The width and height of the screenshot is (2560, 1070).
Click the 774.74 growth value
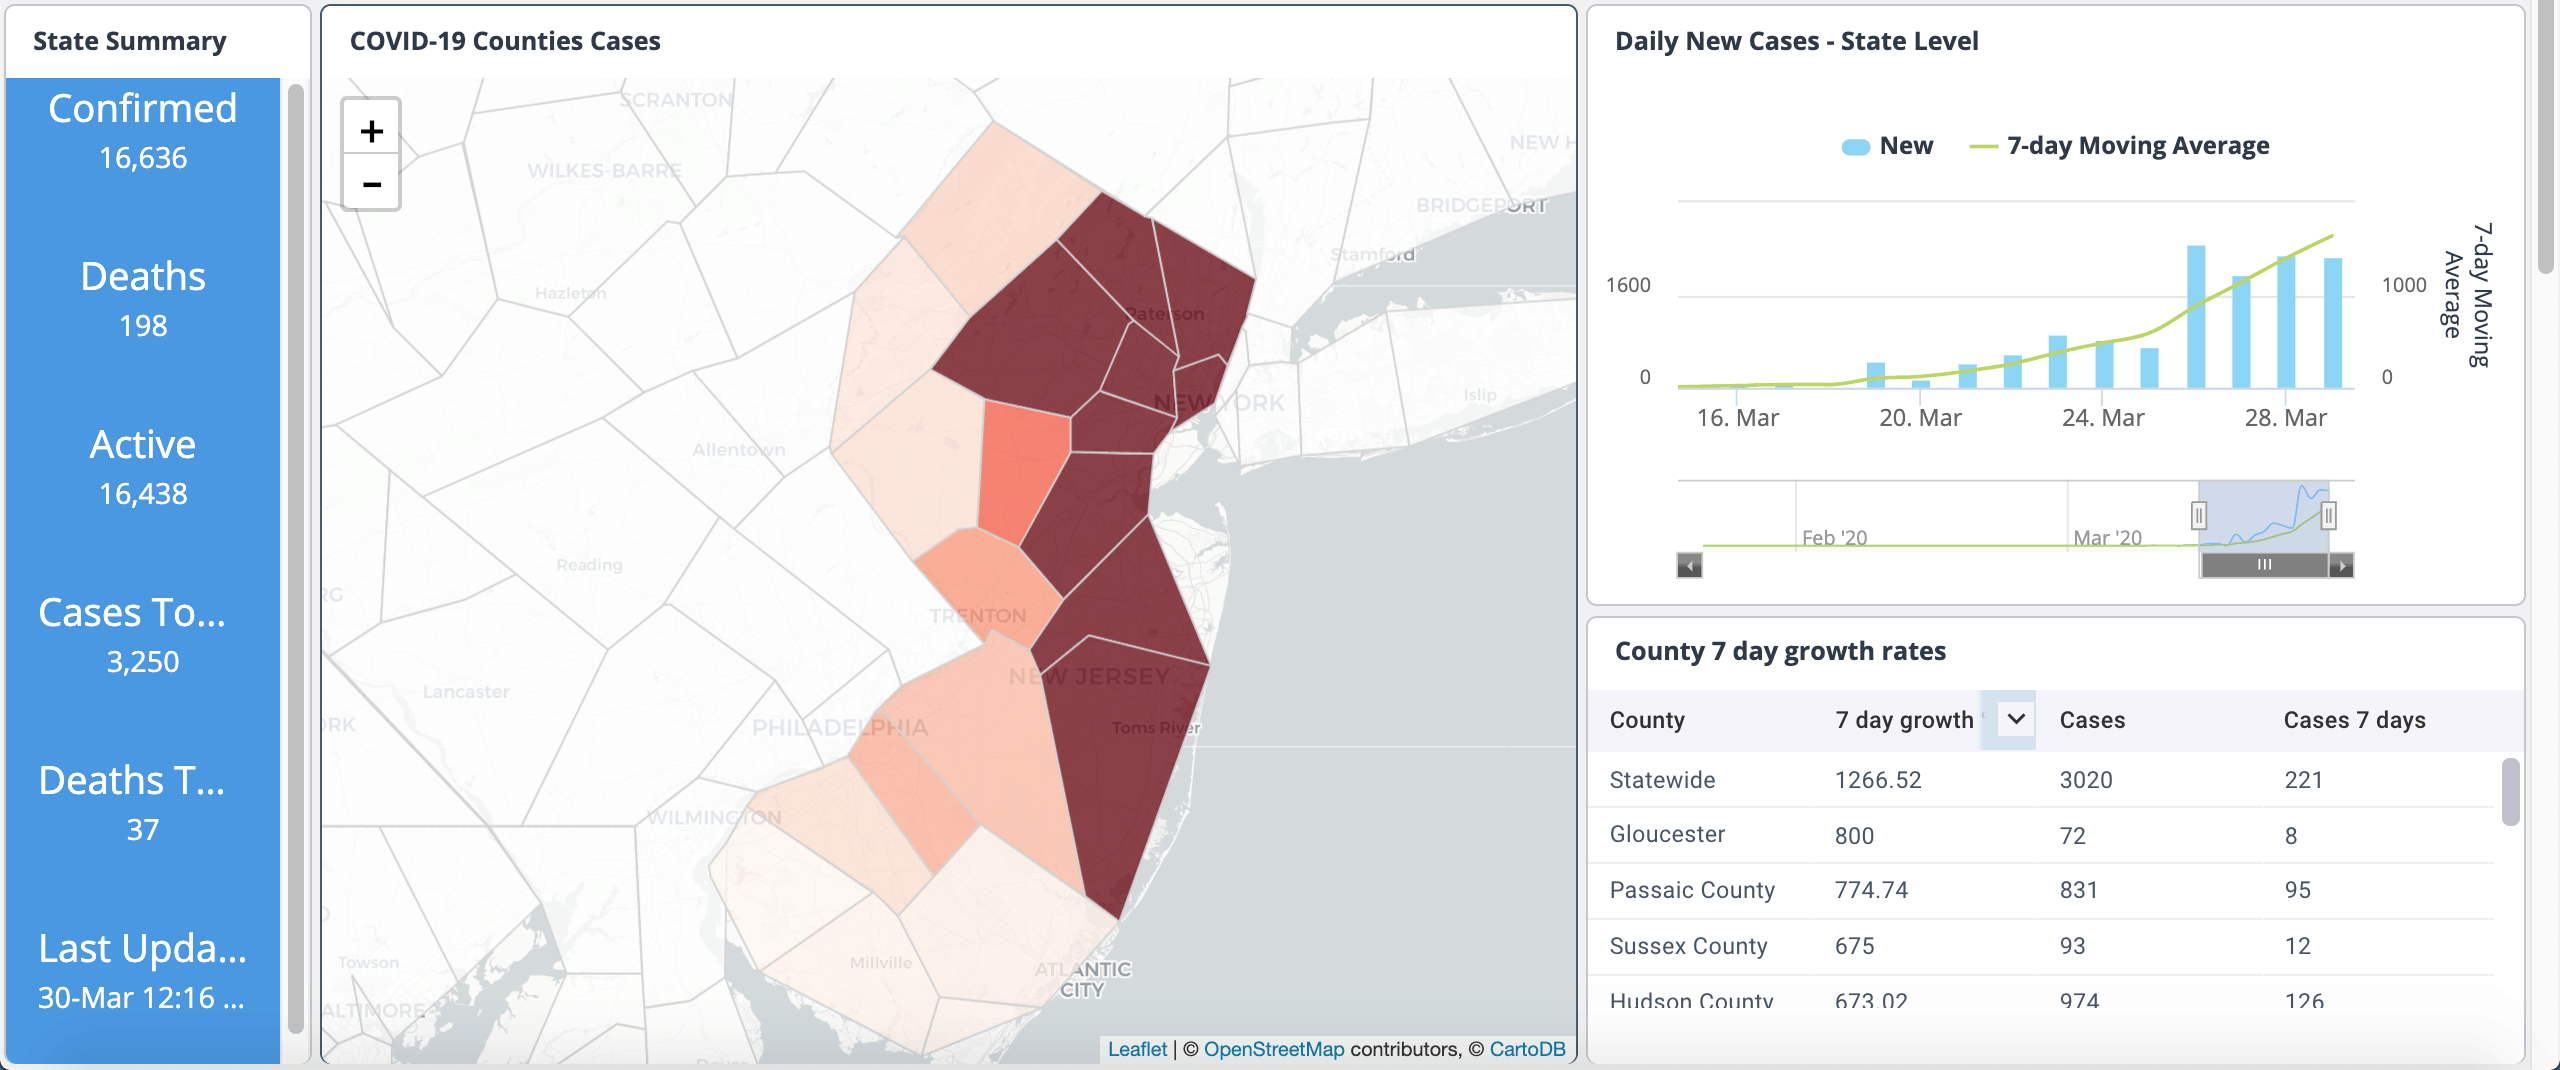tap(1871, 890)
